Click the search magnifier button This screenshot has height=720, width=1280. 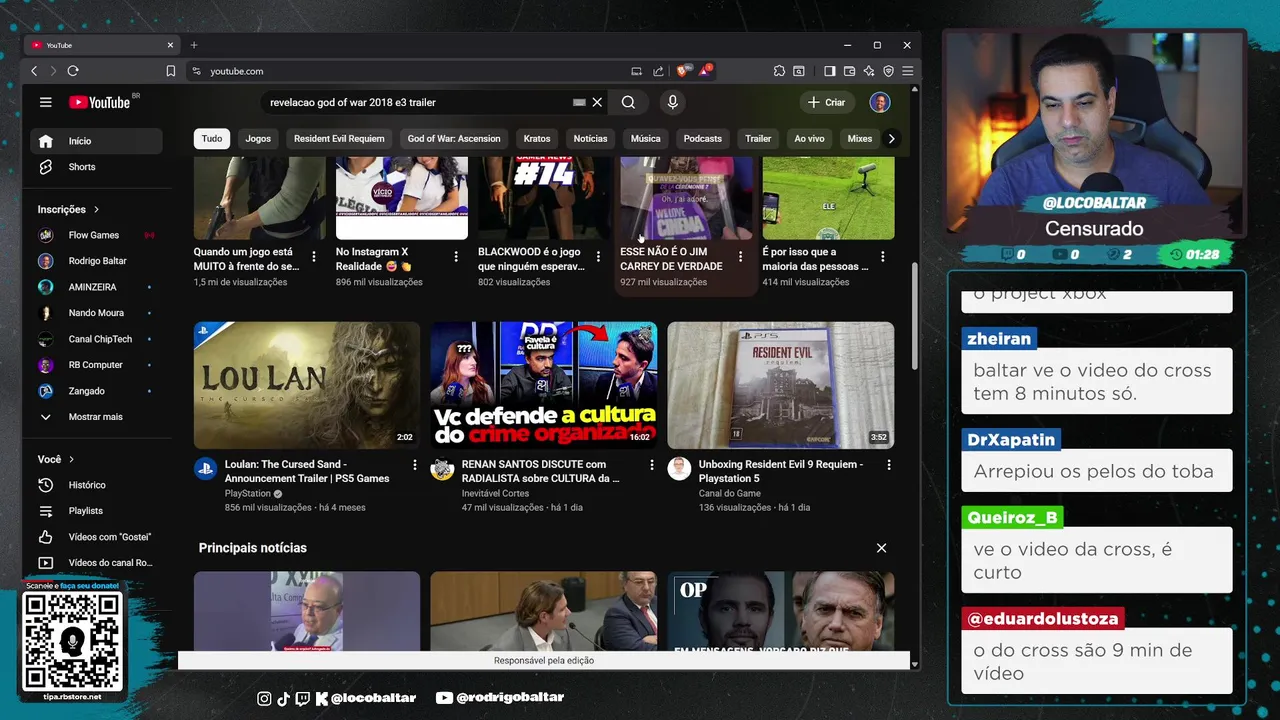click(628, 102)
